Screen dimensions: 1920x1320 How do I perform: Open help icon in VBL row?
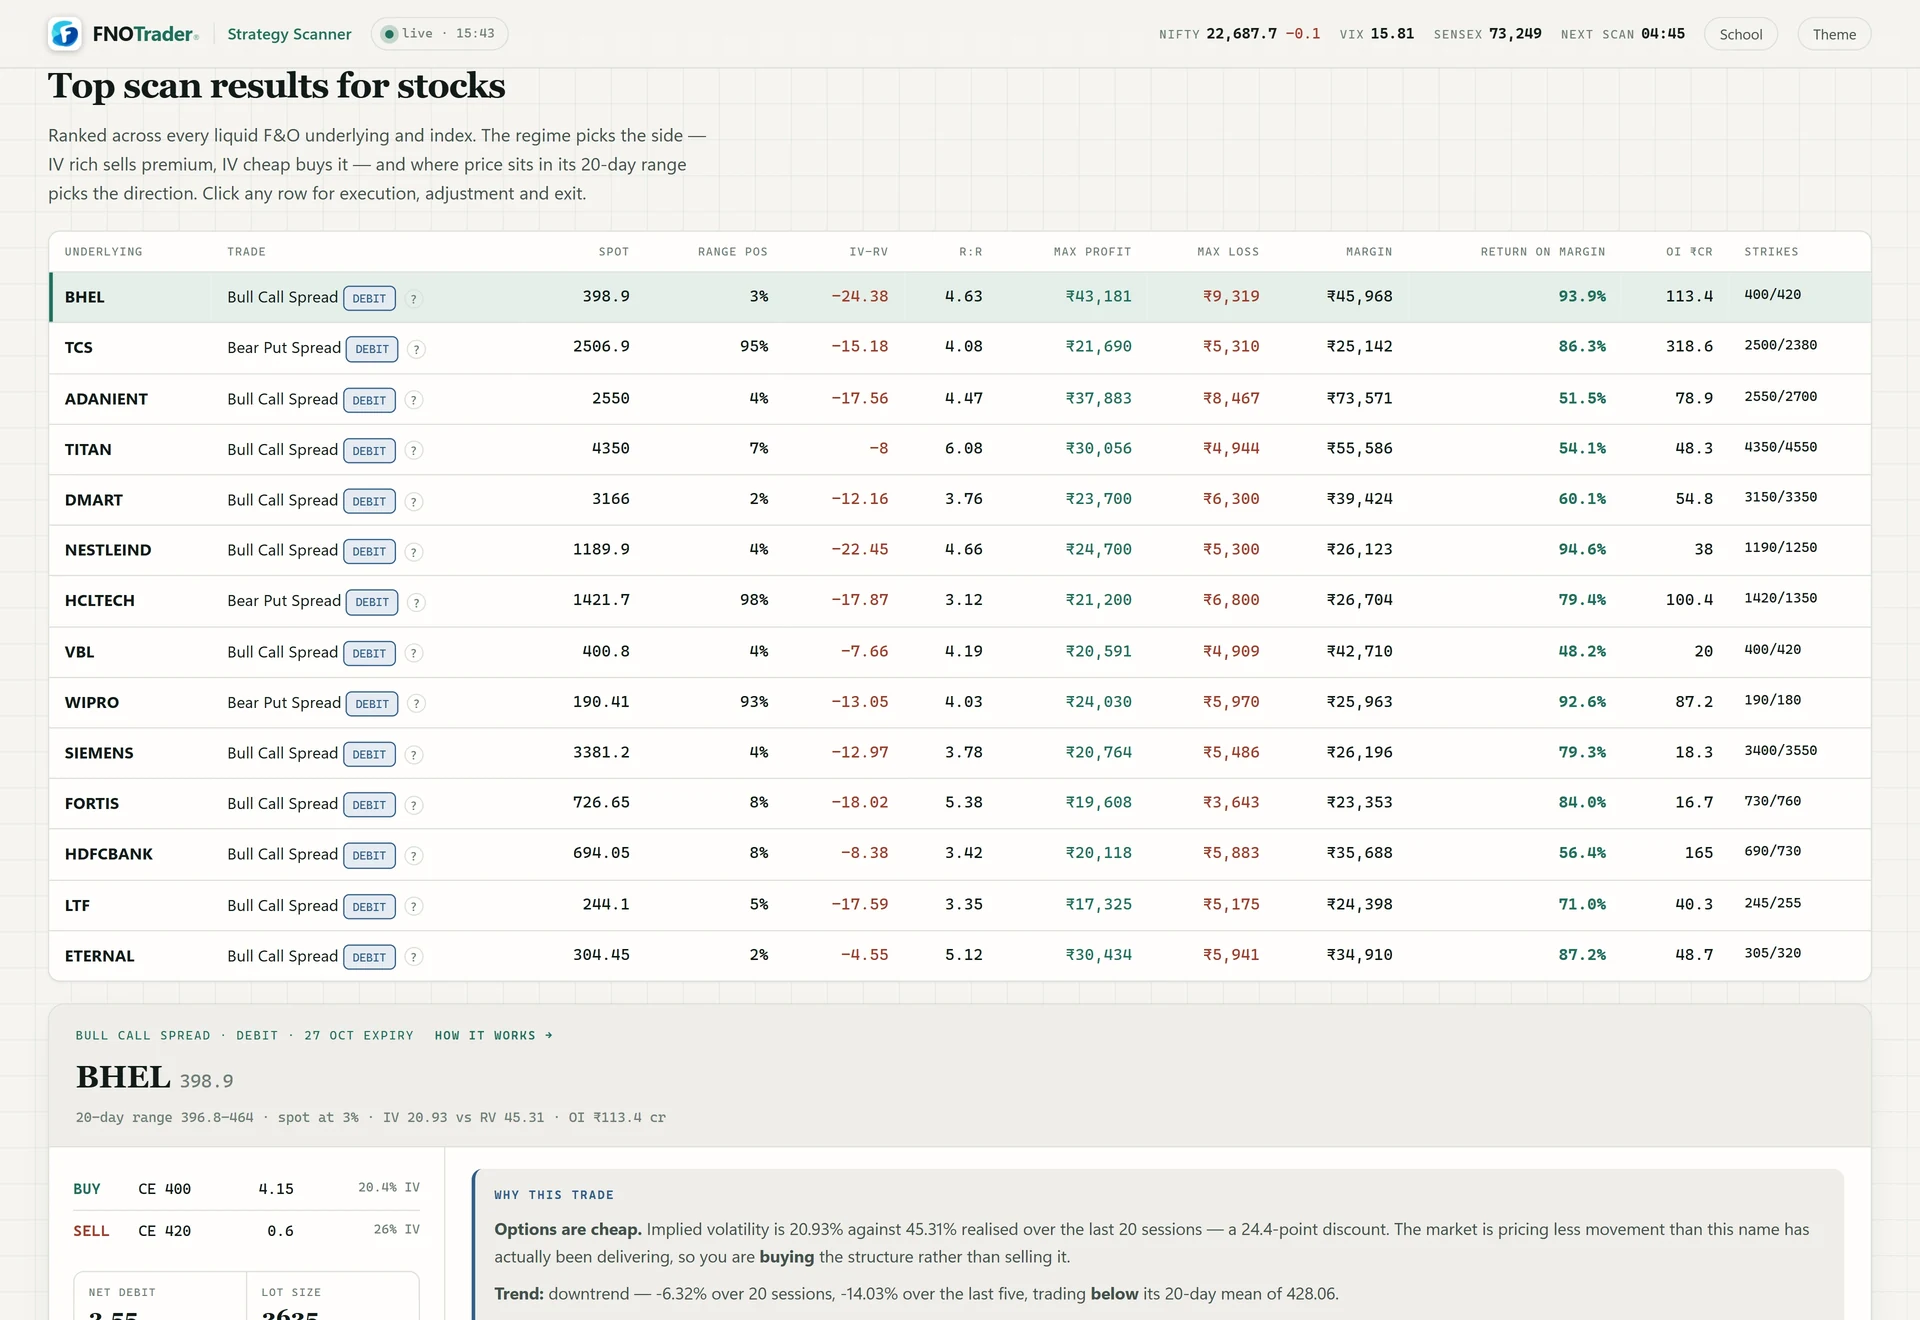pyautogui.click(x=413, y=653)
